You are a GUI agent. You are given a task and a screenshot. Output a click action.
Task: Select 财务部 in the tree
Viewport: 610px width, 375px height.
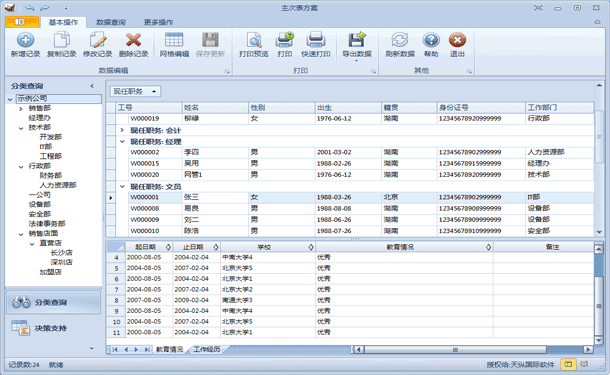click(x=51, y=175)
